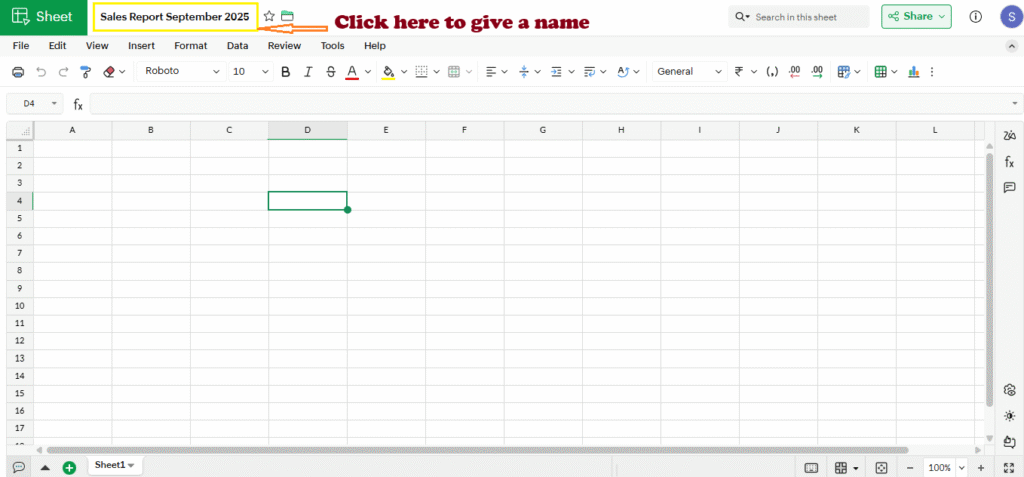Image resolution: width=1024 pixels, height=477 pixels.
Task: Zoom in with the plus button
Action: 980,468
